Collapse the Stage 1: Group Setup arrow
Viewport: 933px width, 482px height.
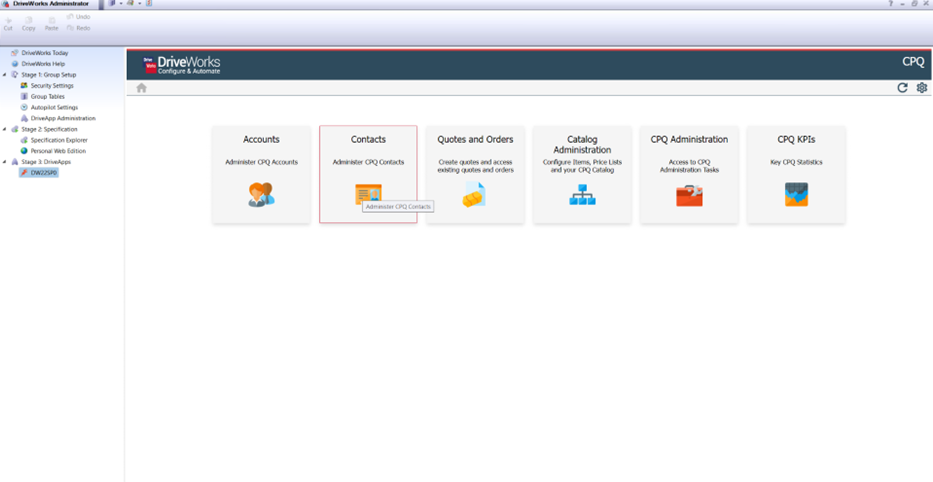click(5, 75)
